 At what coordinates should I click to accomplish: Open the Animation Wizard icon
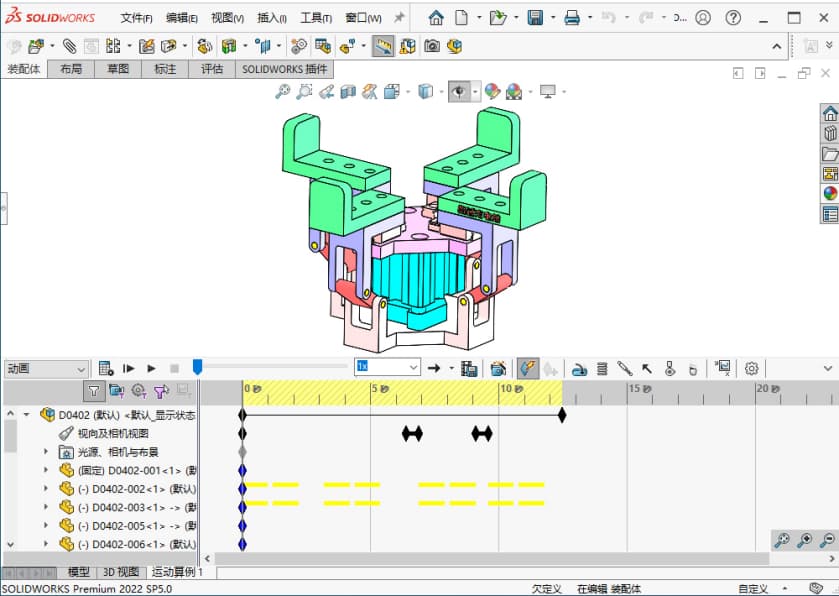point(498,368)
